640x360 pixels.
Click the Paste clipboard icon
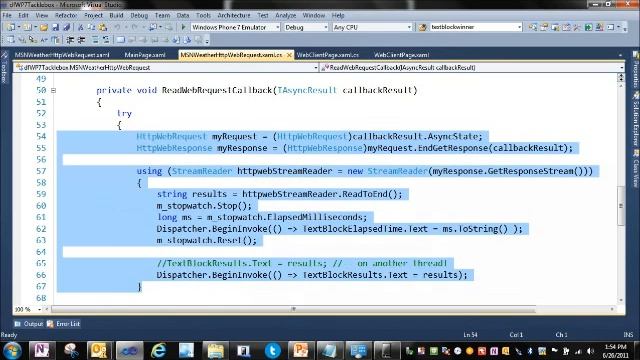[x=103, y=27]
